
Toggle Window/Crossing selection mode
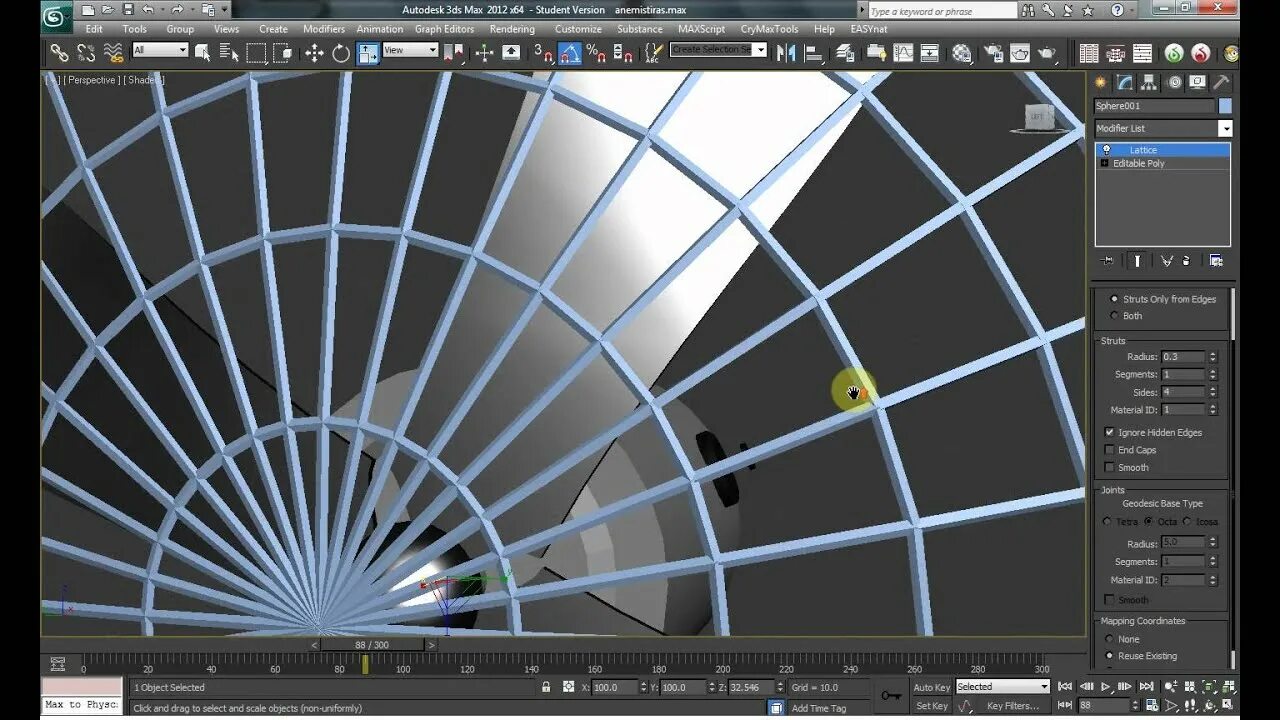click(283, 53)
